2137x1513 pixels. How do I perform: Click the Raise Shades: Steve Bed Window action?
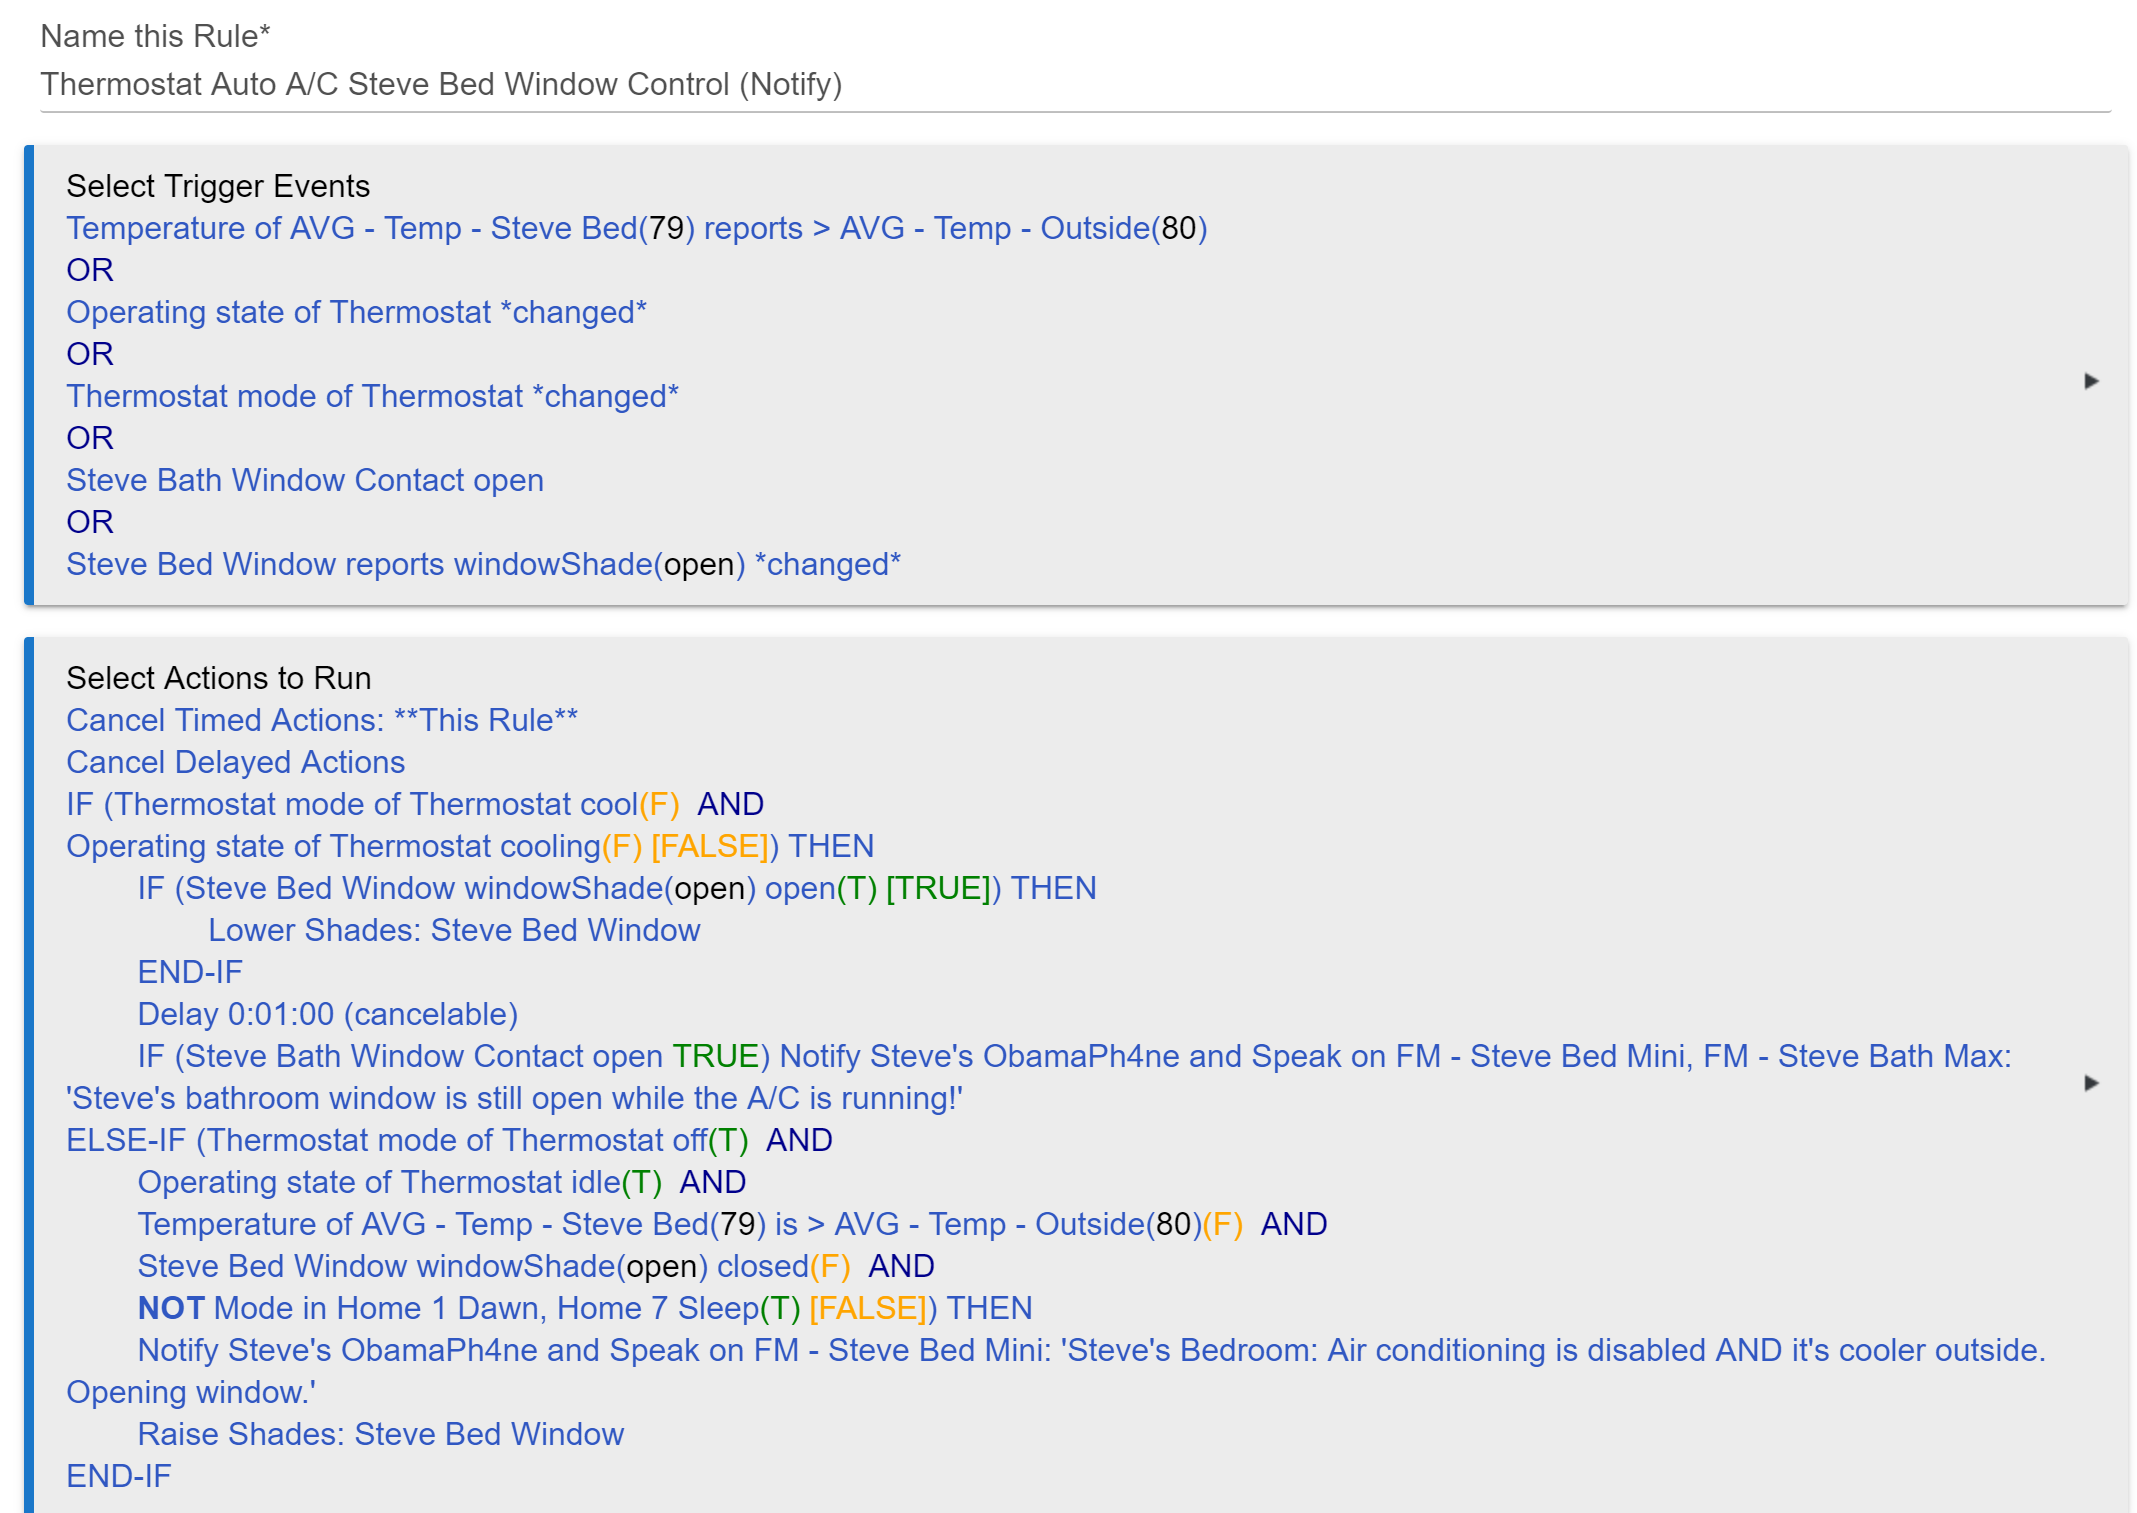coord(380,1434)
